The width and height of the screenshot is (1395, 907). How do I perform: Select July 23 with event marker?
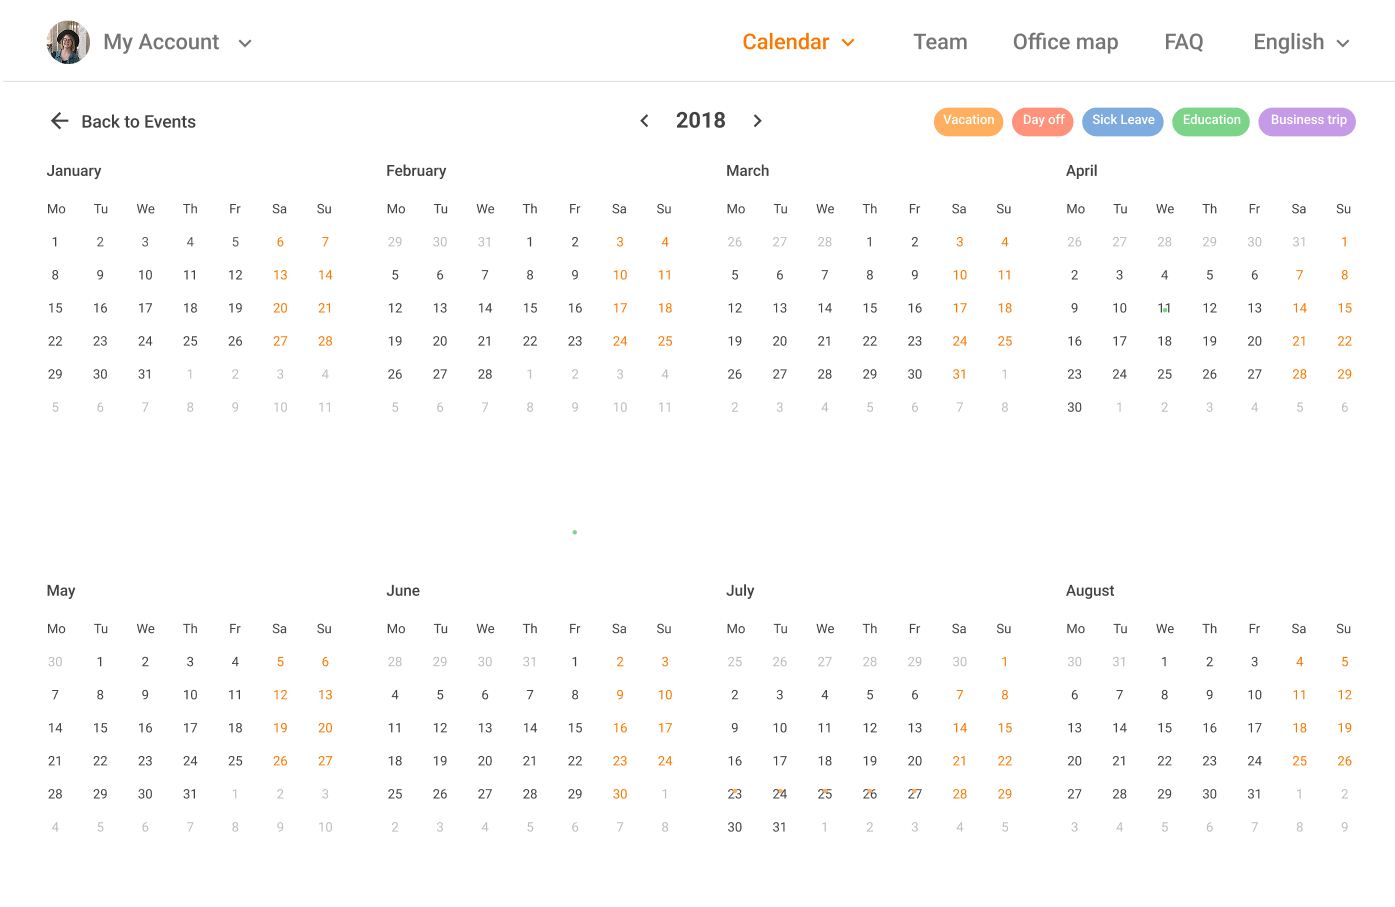point(735,794)
